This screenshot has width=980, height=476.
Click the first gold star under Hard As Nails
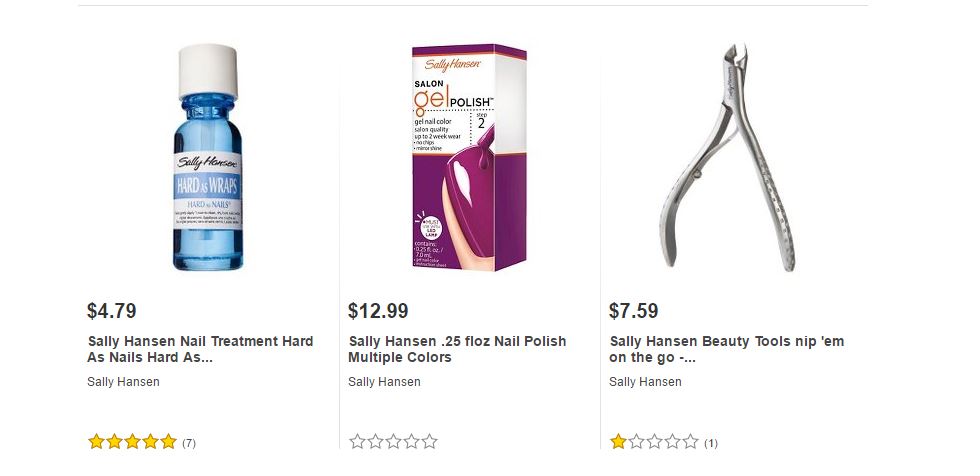pyautogui.click(x=97, y=441)
